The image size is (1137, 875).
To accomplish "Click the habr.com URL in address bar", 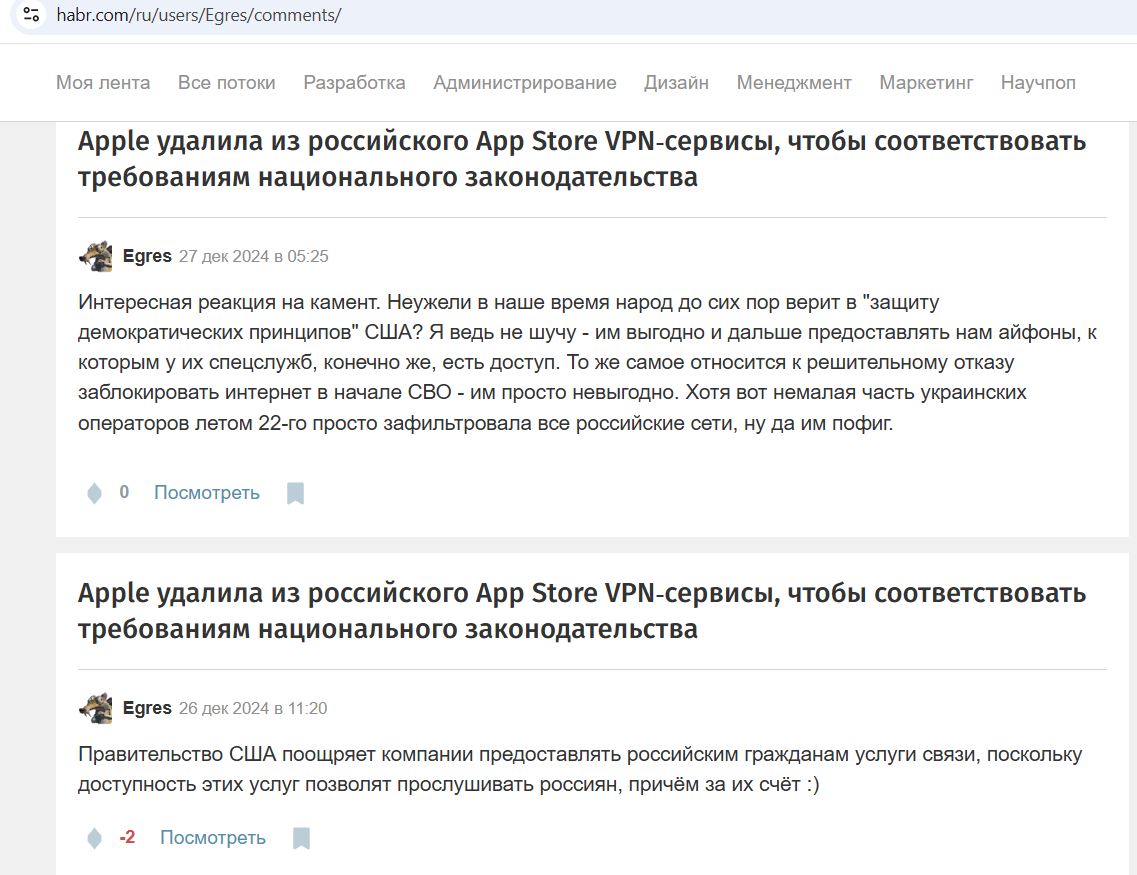I will pos(199,15).
